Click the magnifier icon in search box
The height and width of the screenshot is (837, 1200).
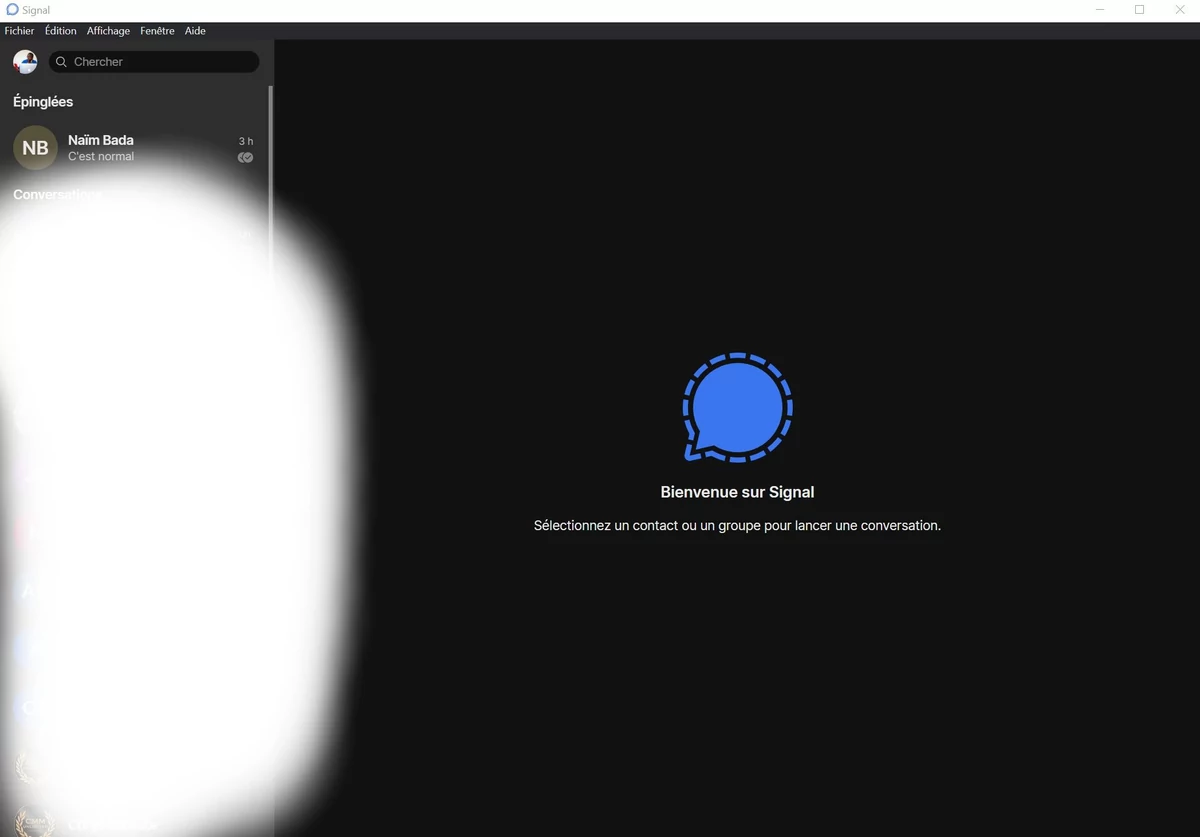pos(62,62)
